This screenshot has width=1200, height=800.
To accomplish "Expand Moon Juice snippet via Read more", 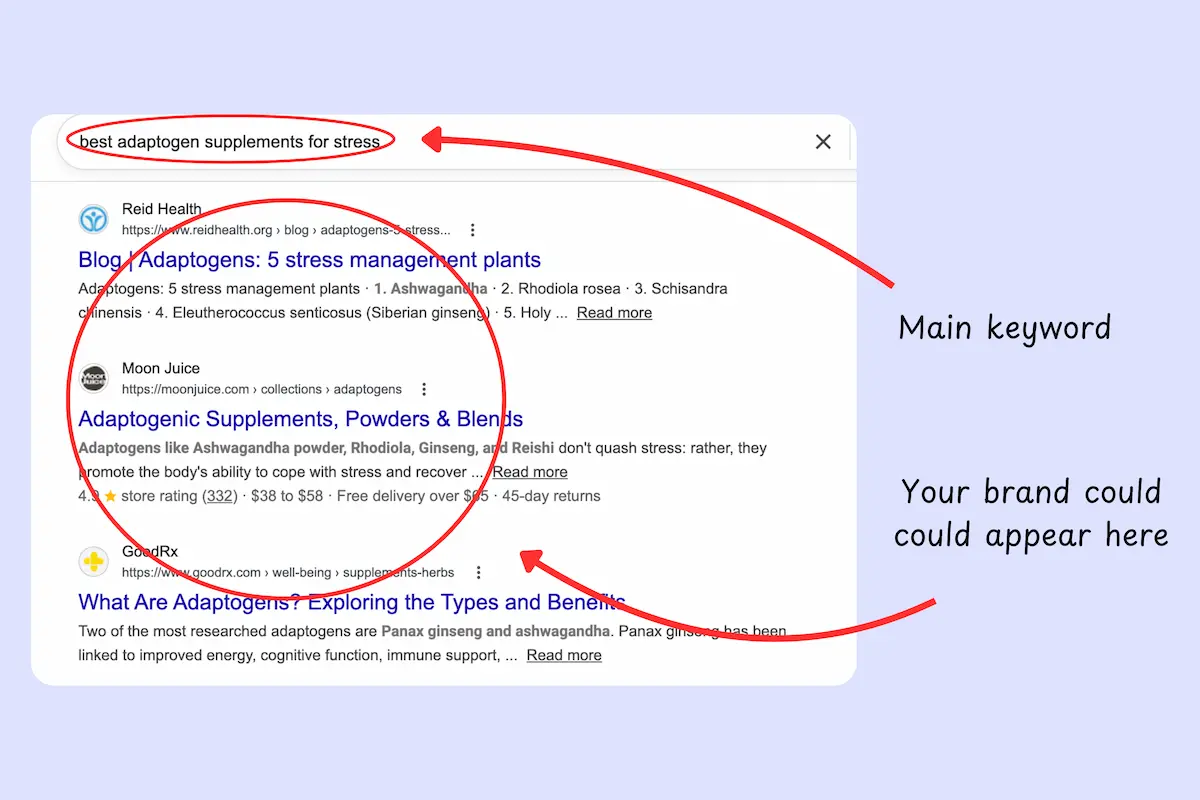I will pos(530,471).
